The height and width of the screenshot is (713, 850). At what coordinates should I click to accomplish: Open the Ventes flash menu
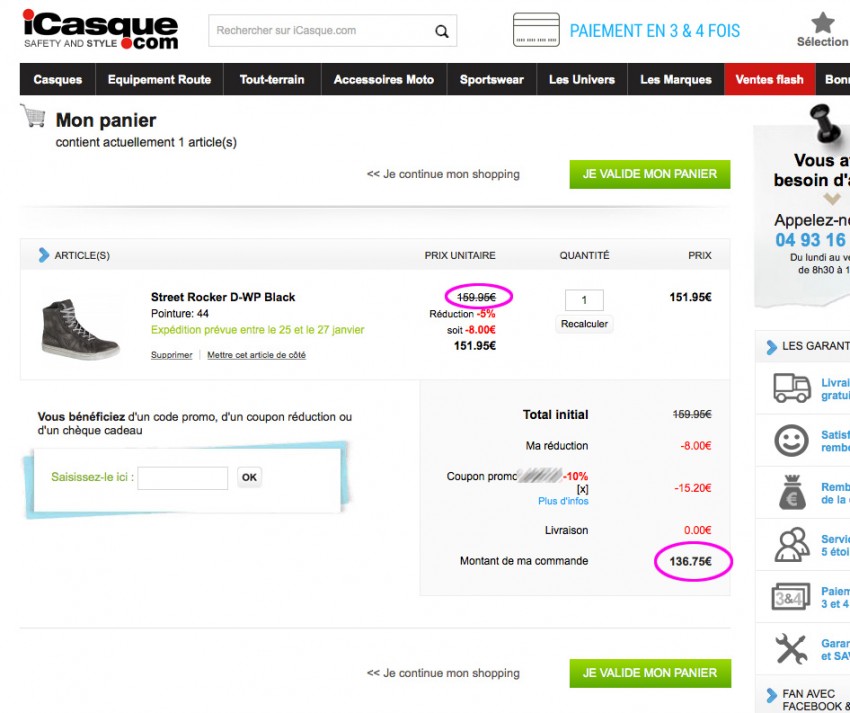point(769,78)
